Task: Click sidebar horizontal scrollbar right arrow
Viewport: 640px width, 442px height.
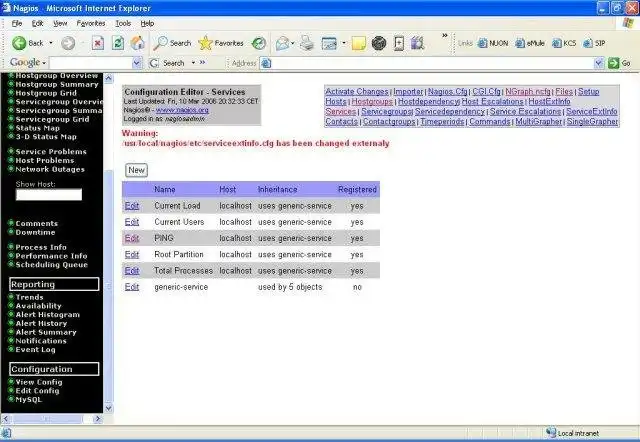Action: pyautogui.click(x=98, y=419)
